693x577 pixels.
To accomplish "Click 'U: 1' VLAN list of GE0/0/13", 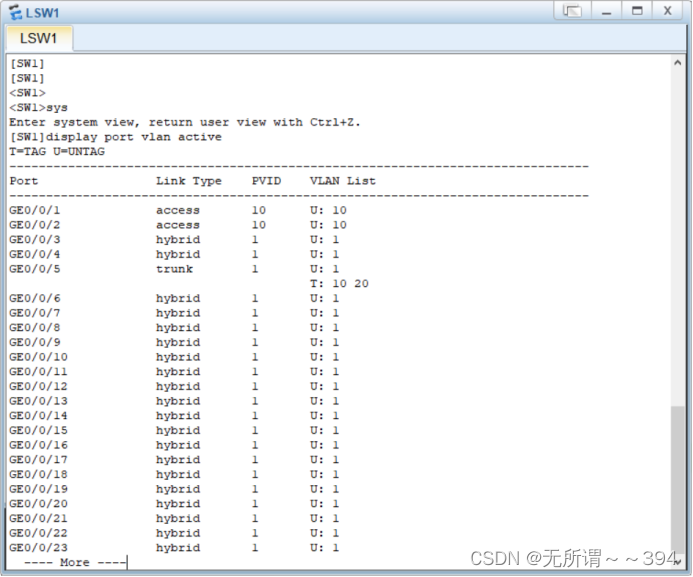I will click(x=325, y=401).
